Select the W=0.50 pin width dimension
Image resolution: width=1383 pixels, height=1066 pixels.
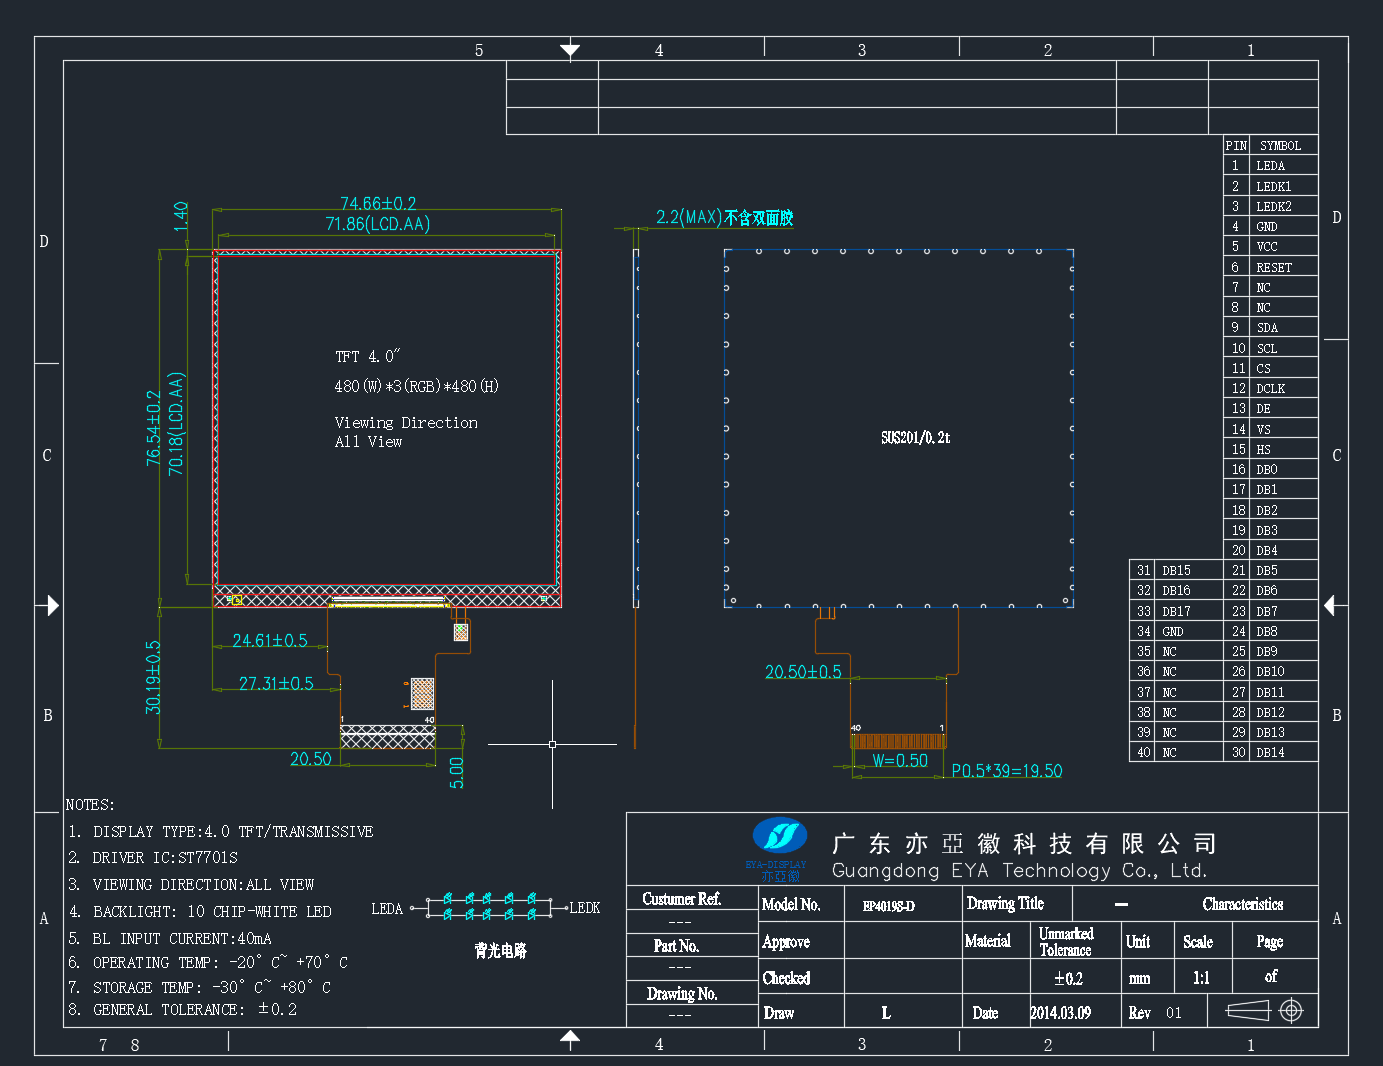point(900,760)
